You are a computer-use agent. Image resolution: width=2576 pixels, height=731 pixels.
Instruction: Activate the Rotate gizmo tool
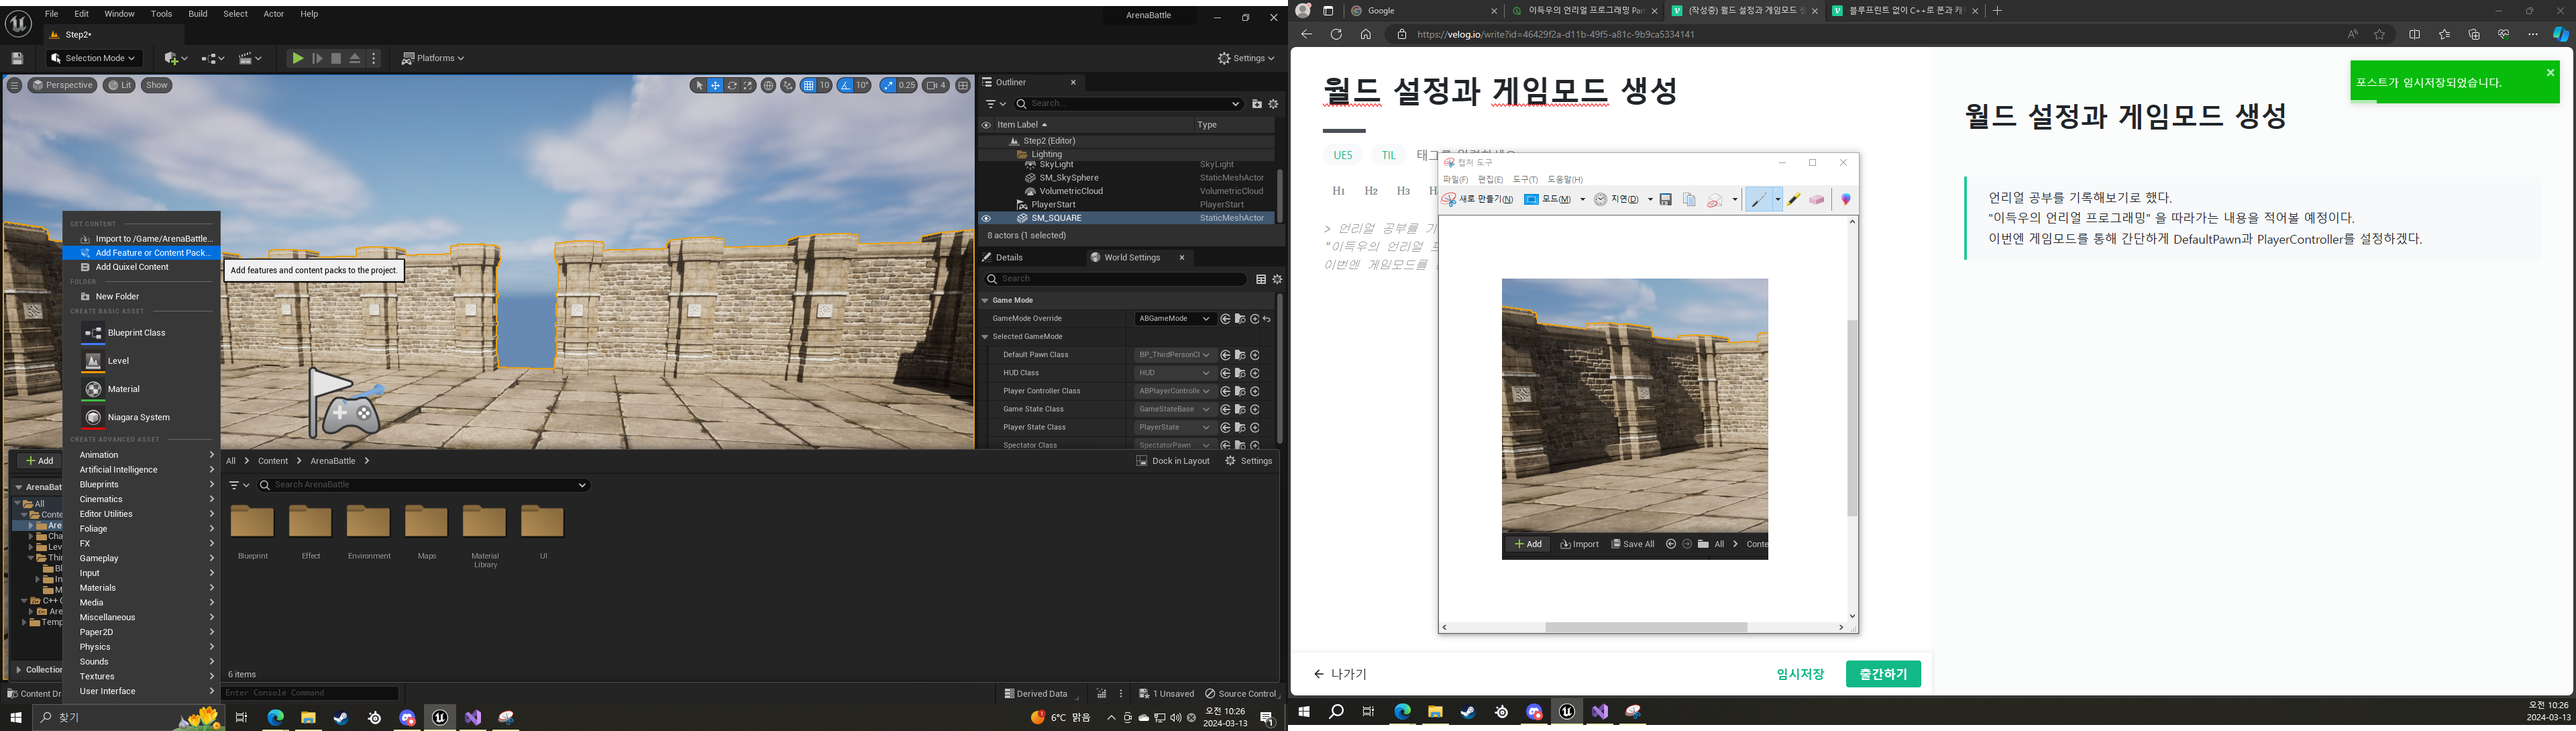732,86
